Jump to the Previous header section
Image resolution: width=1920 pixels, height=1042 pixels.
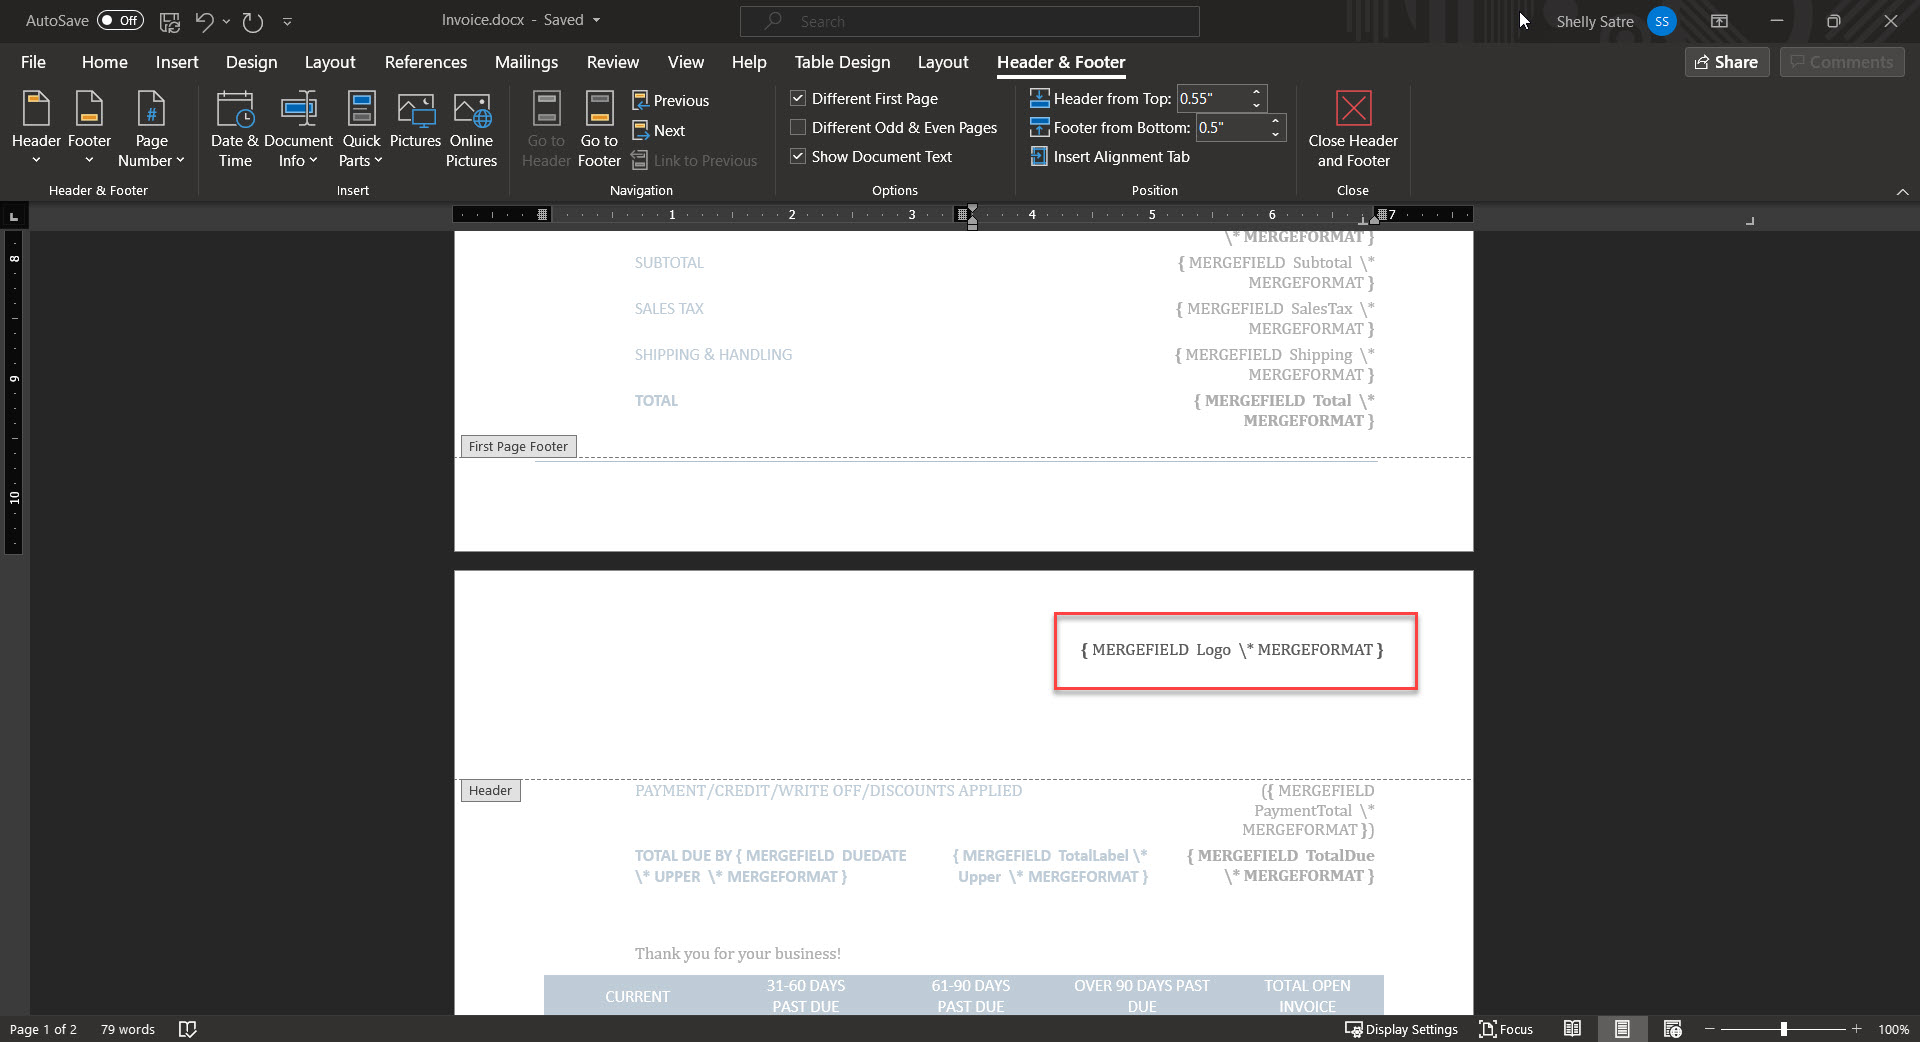tap(670, 101)
